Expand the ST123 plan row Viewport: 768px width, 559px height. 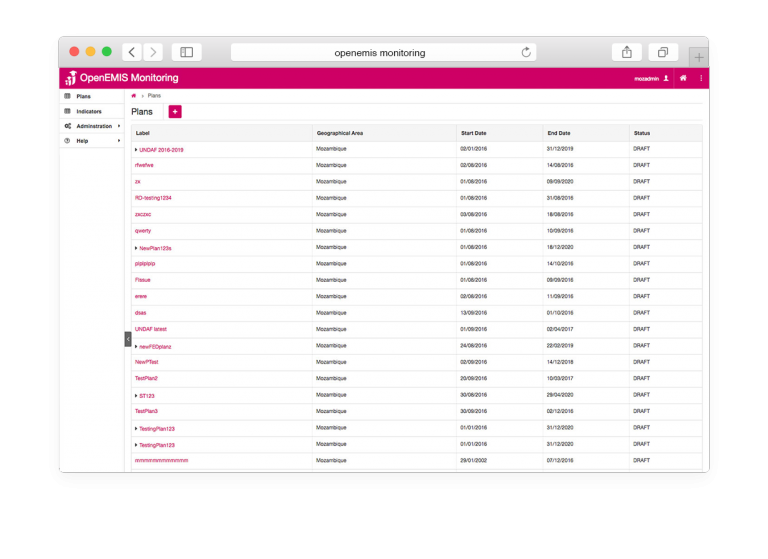[x=136, y=395]
